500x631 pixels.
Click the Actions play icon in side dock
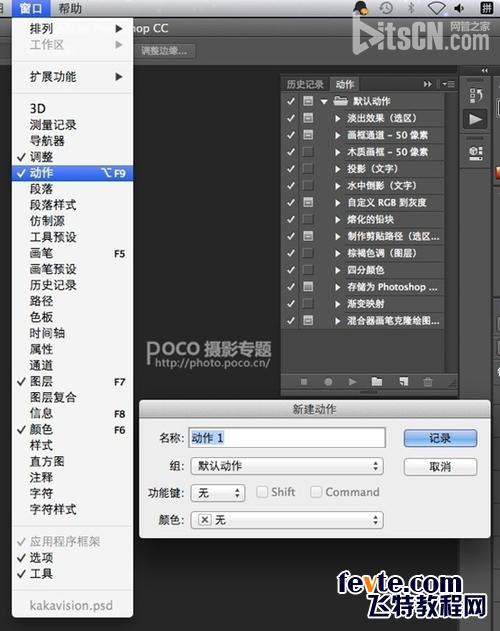pyautogui.click(x=475, y=119)
